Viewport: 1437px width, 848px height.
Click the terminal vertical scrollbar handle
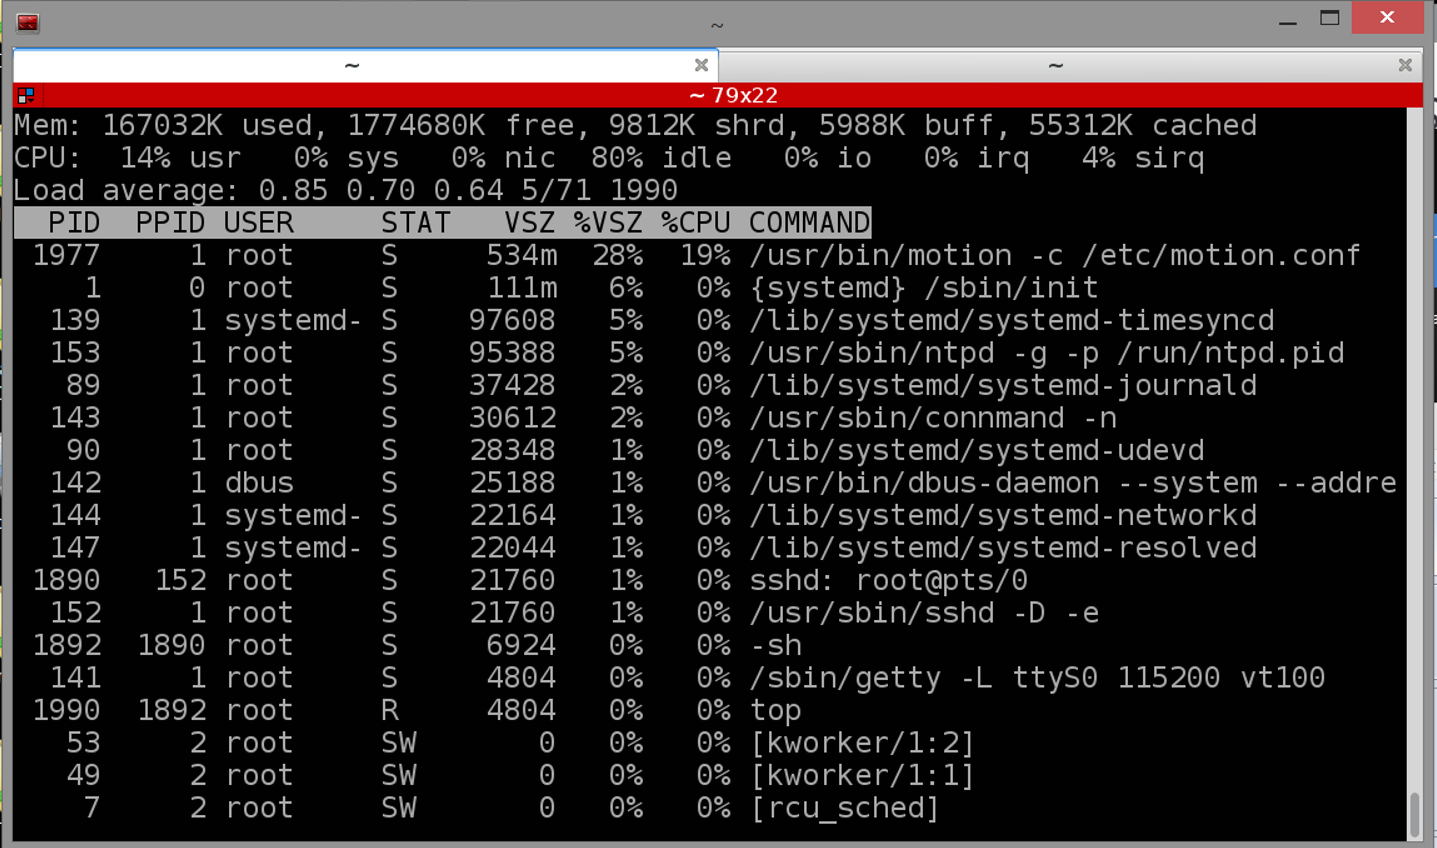(x=1414, y=814)
